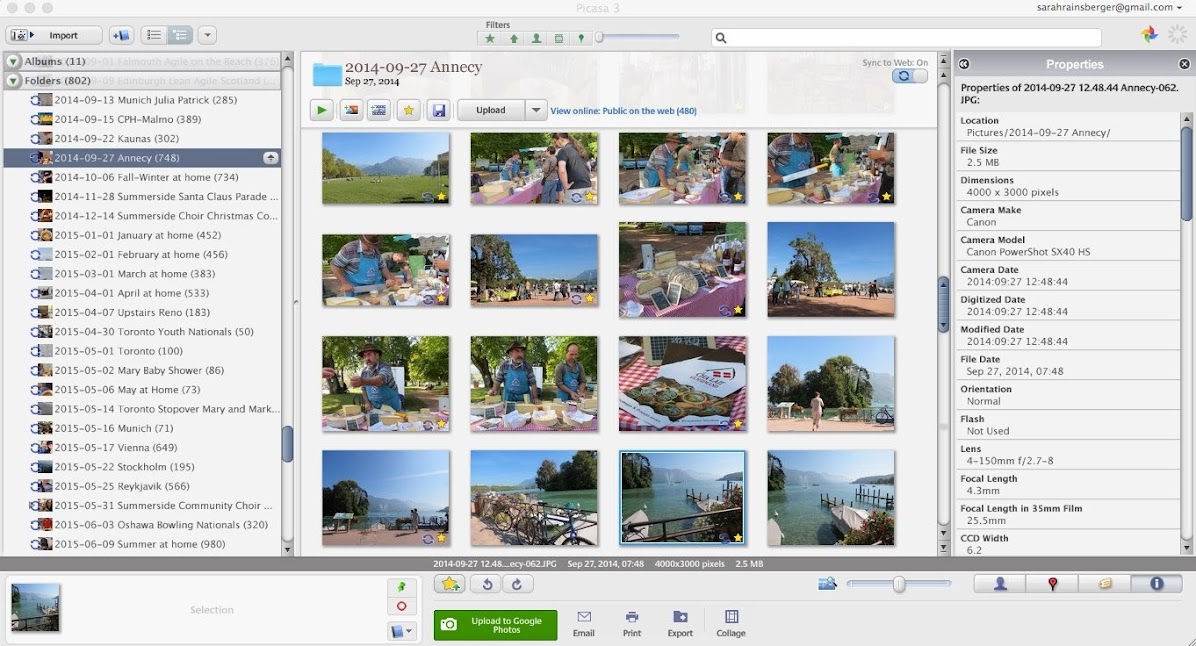Filter to show photos with faces only
The width and height of the screenshot is (1196, 646).
[536, 38]
